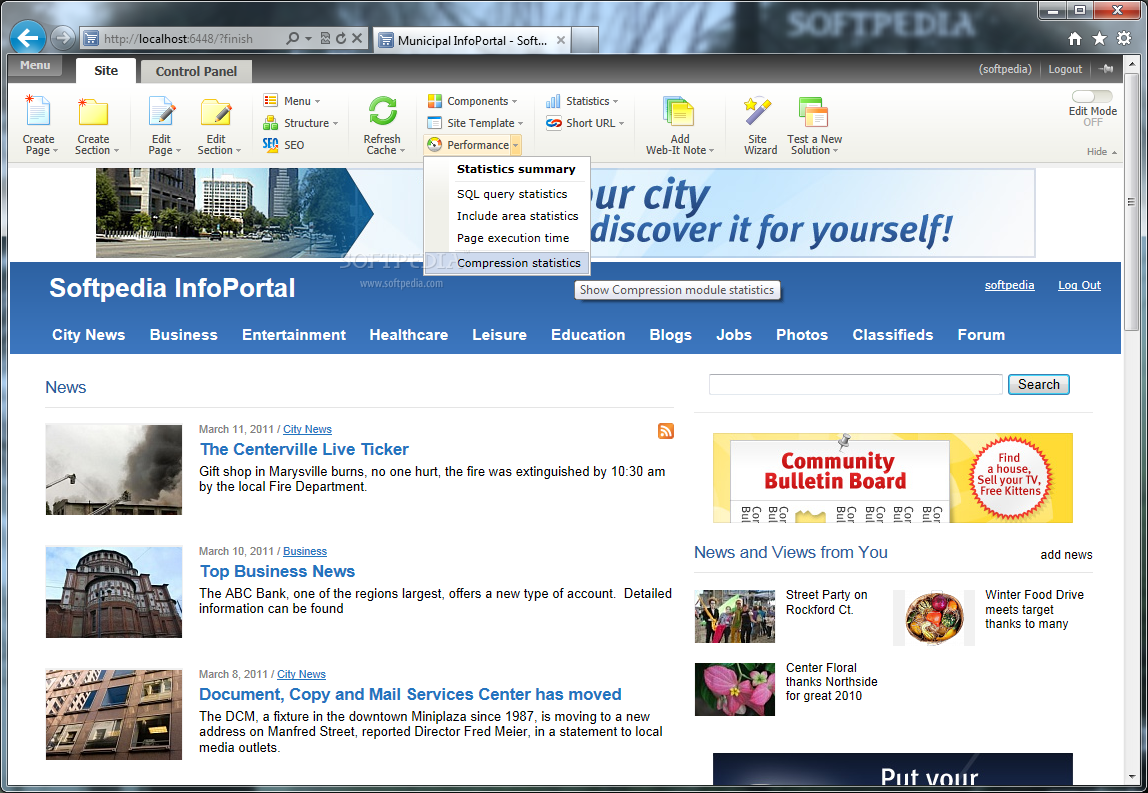The width and height of the screenshot is (1148, 793).
Task: Click the Components colored squares icon
Action: pos(435,101)
